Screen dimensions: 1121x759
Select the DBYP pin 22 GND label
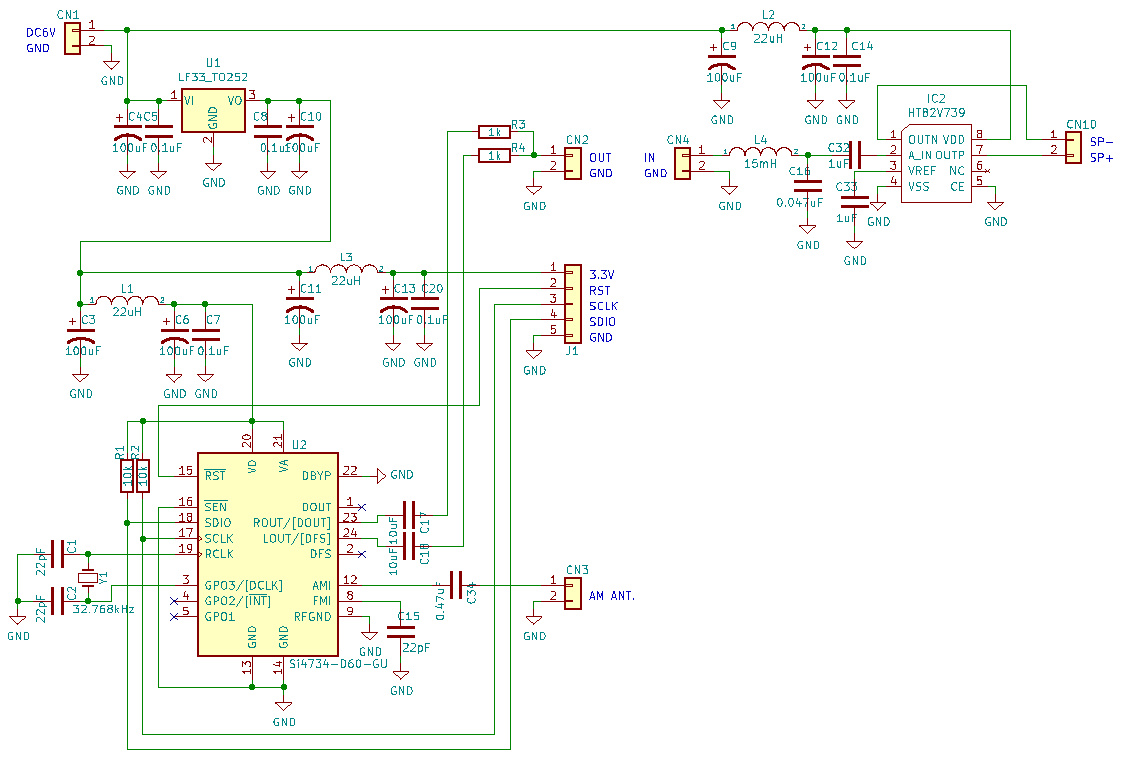pos(401,475)
